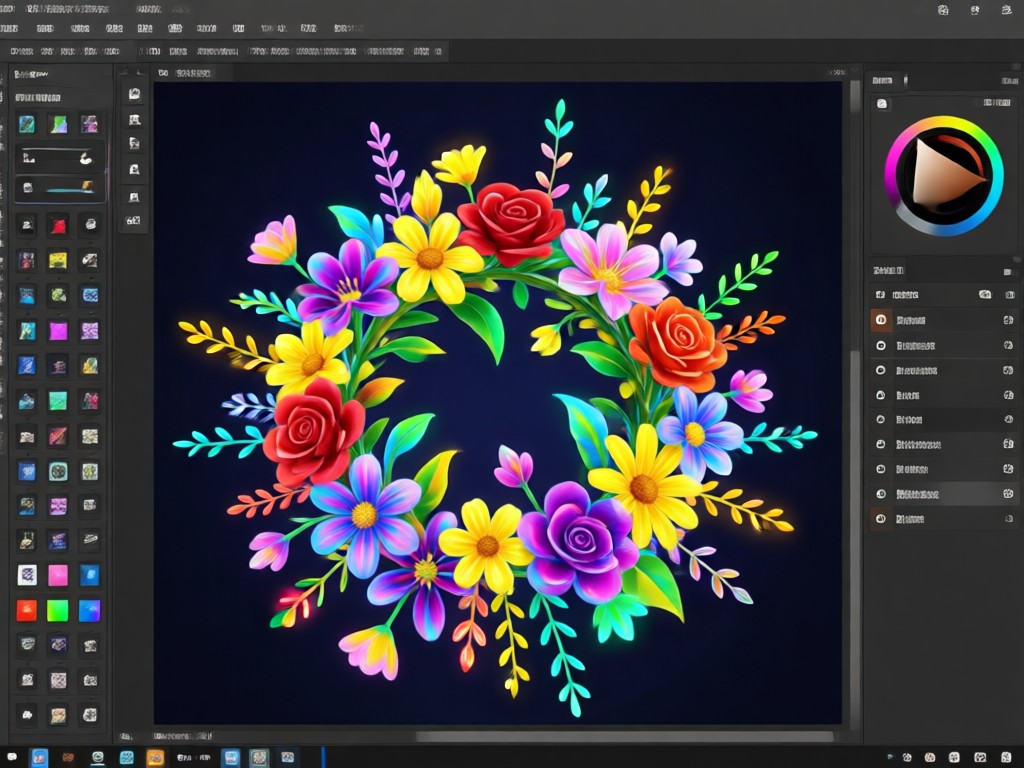Select the bottom tool in the narrow vertical tool strip

point(133,221)
